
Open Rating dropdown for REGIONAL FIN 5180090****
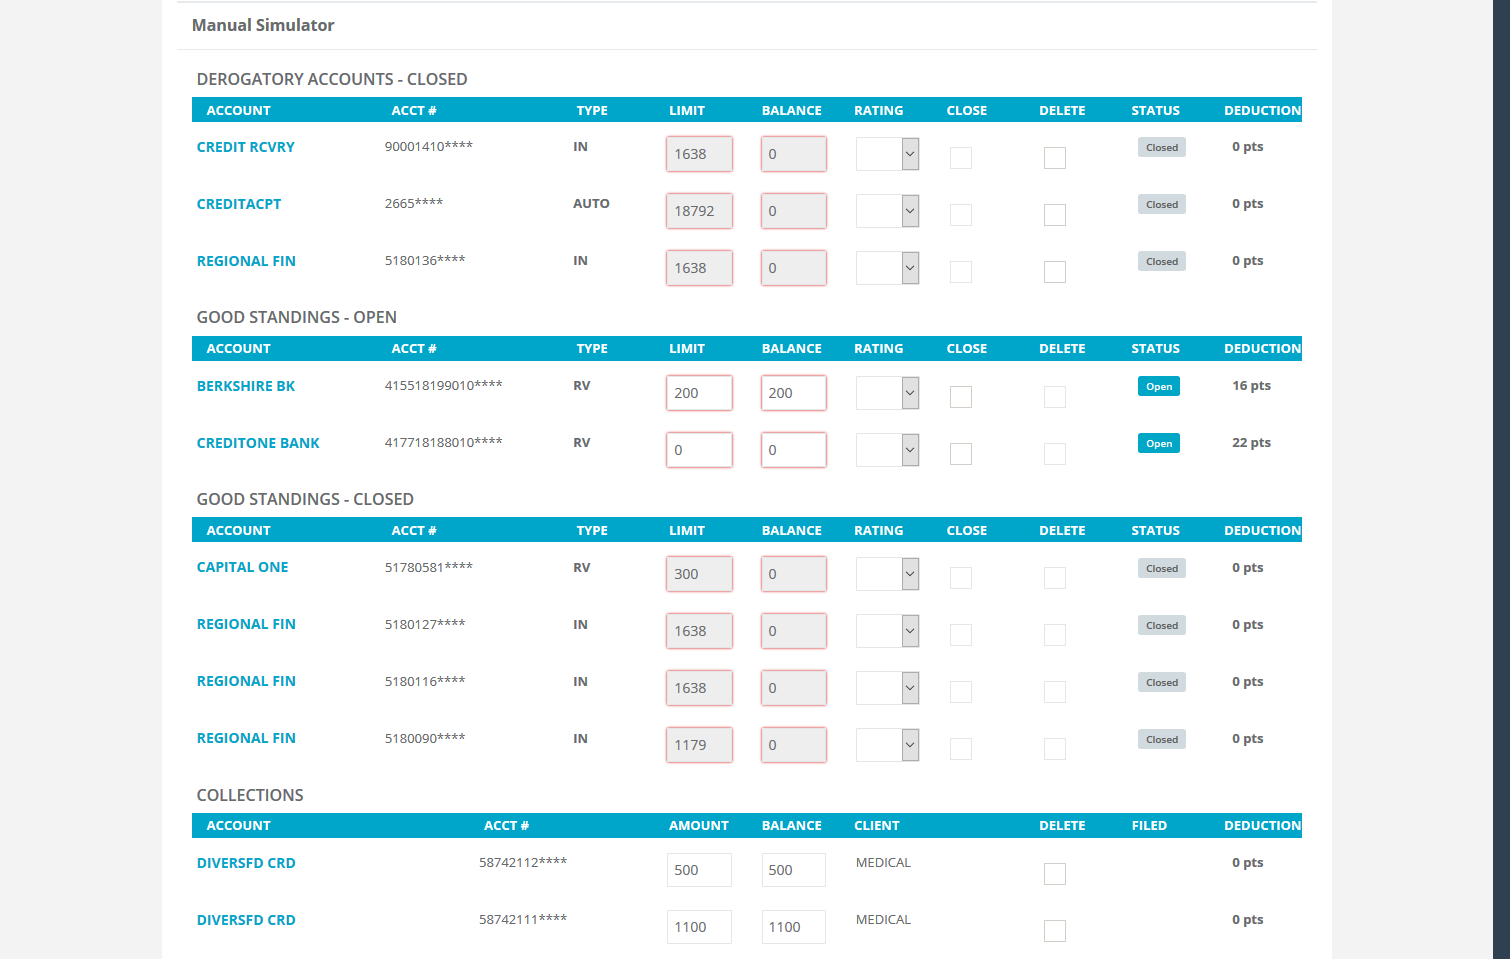pyautogui.click(x=887, y=745)
